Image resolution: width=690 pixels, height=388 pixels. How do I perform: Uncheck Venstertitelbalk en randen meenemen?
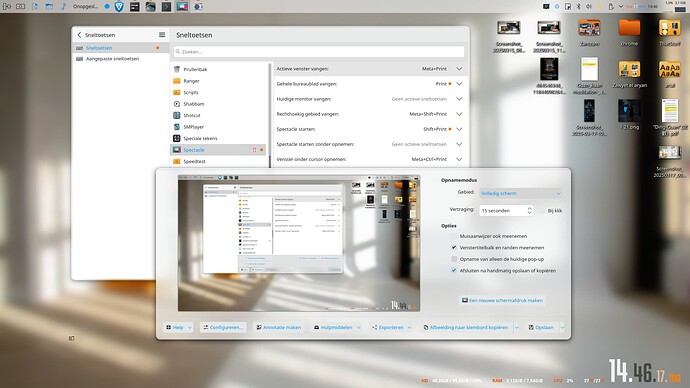(x=454, y=248)
